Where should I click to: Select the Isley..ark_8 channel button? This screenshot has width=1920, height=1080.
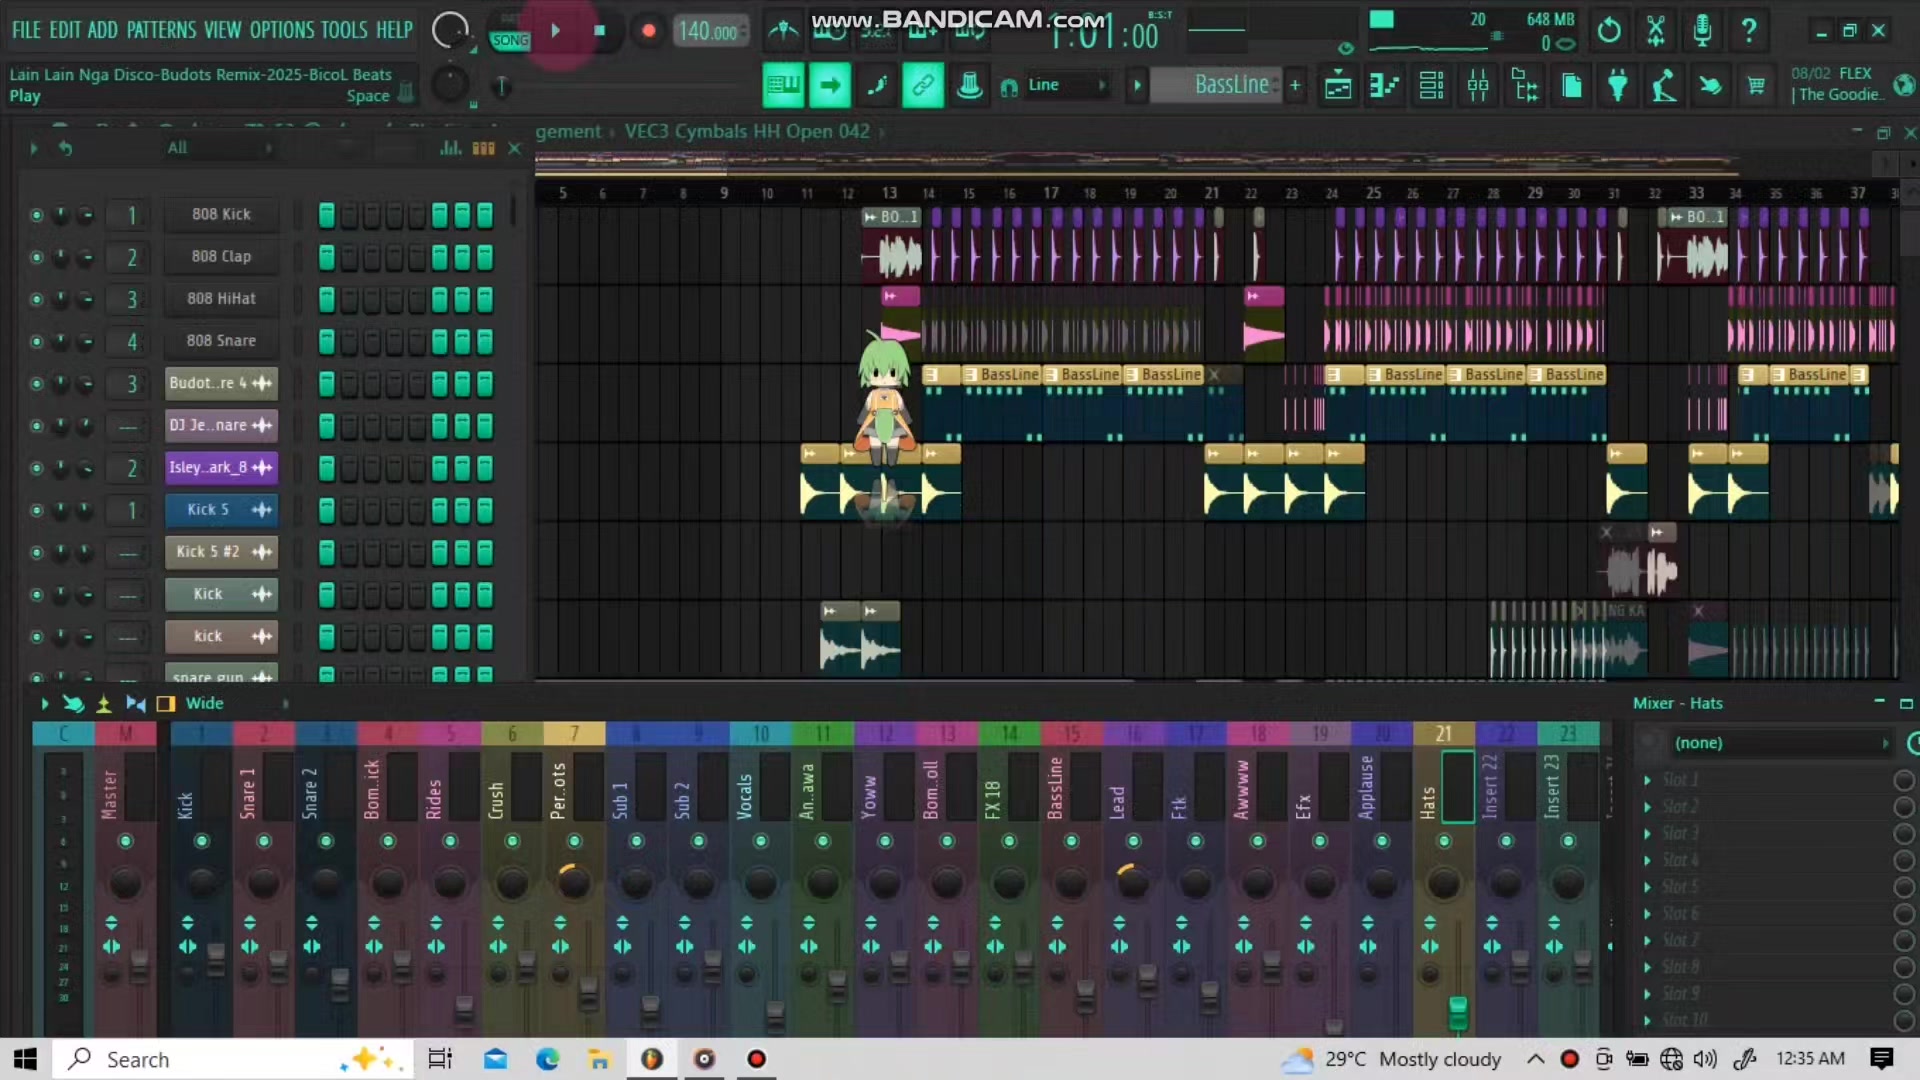[221, 467]
